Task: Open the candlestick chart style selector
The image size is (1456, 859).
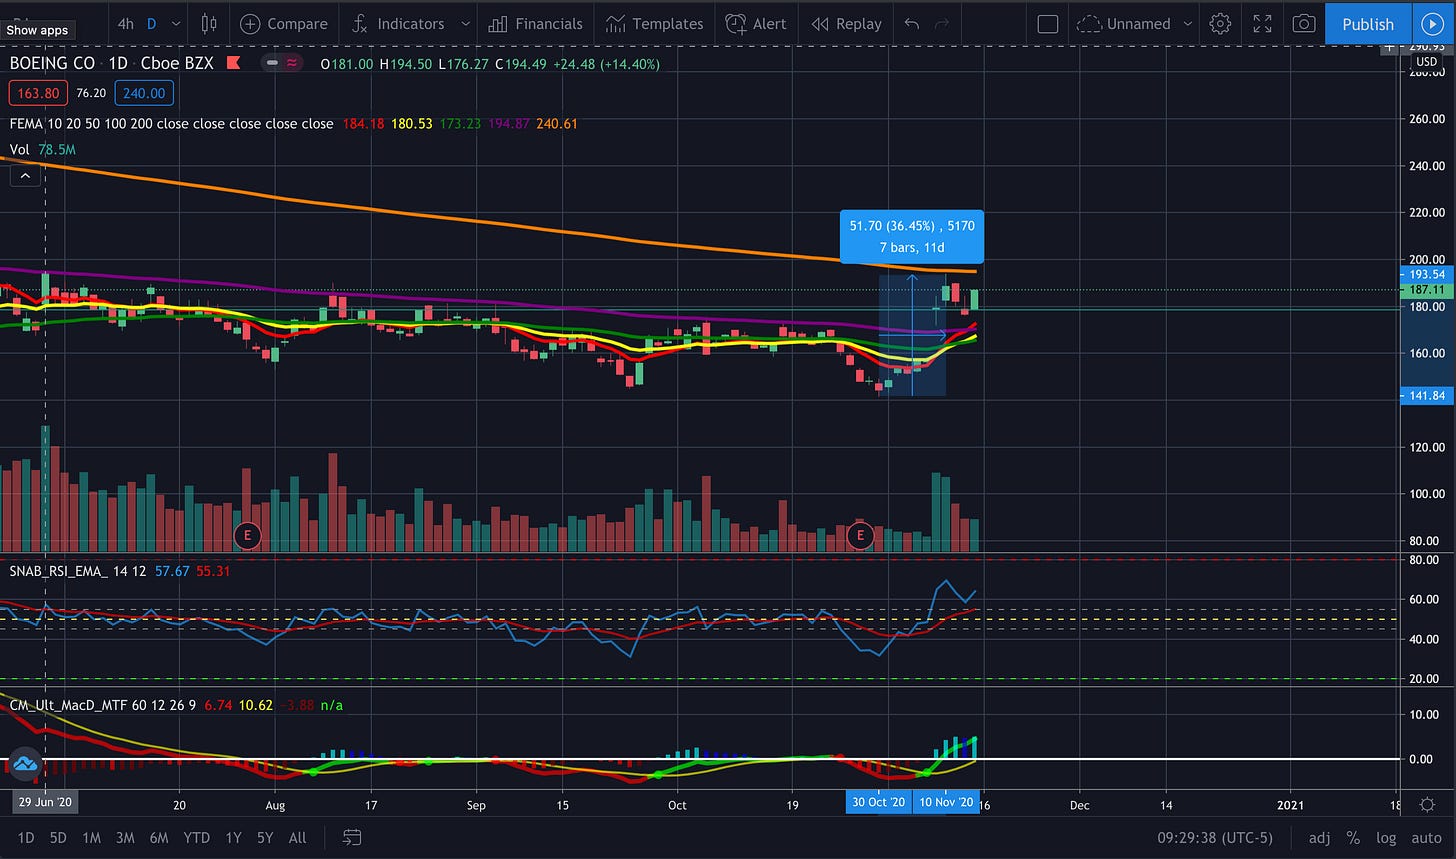Action: point(209,23)
